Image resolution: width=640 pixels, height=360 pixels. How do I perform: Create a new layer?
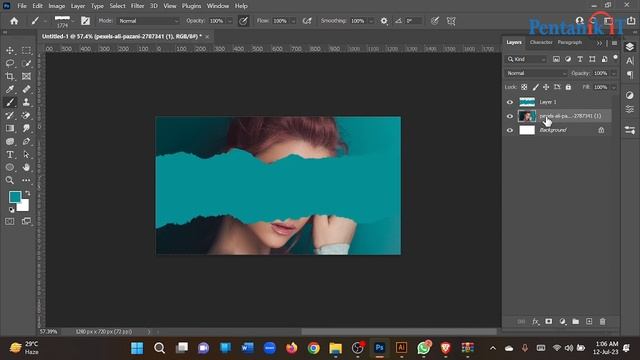pos(589,322)
